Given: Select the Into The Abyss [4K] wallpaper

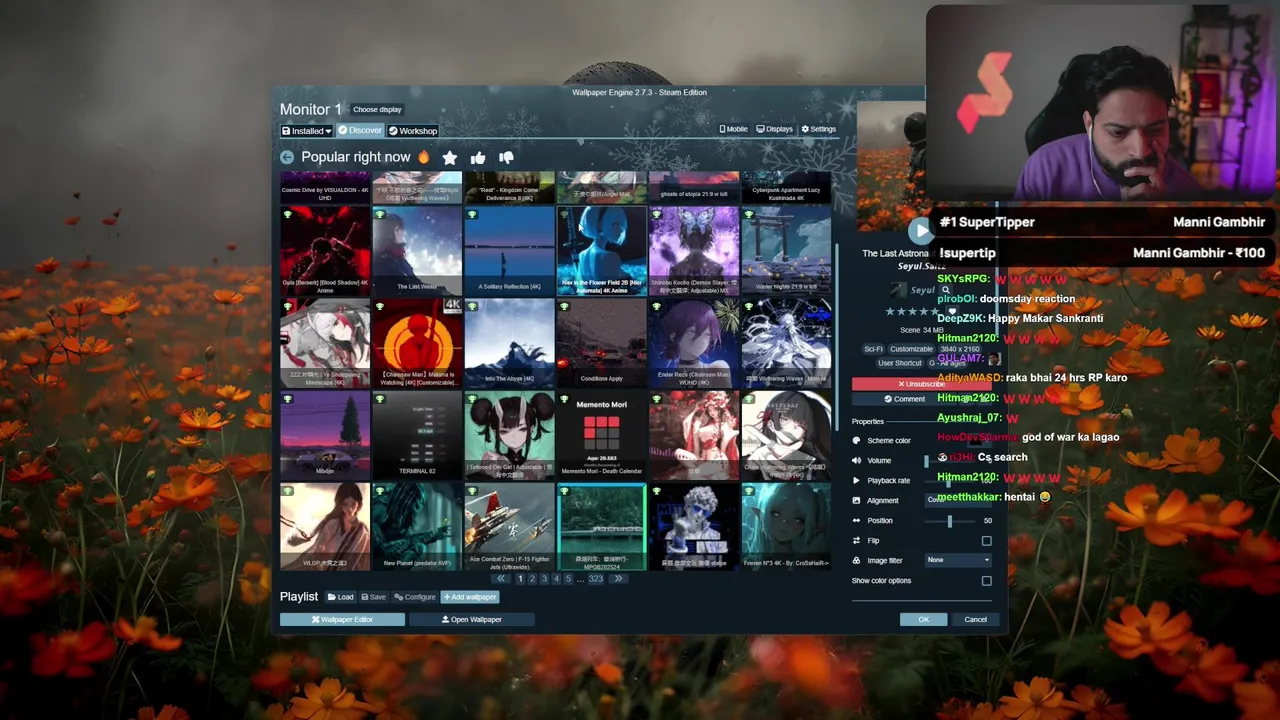Looking at the screenshot, I should point(509,343).
